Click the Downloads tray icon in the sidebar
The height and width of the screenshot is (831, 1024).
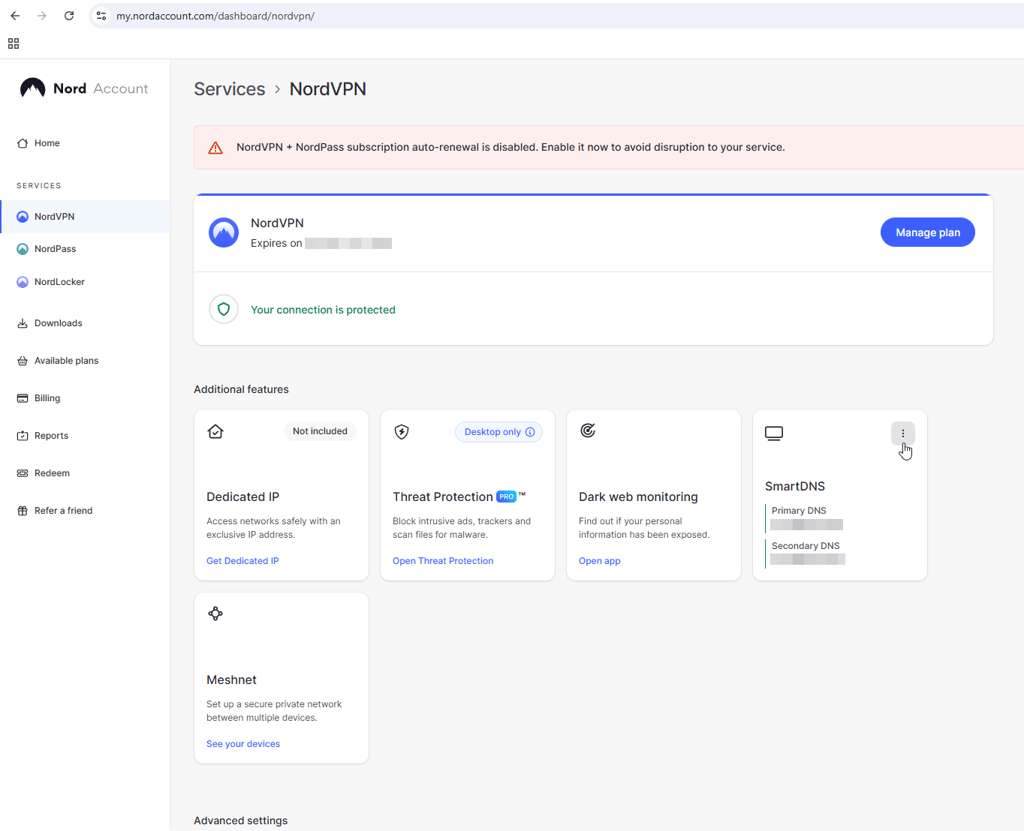(x=22, y=323)
